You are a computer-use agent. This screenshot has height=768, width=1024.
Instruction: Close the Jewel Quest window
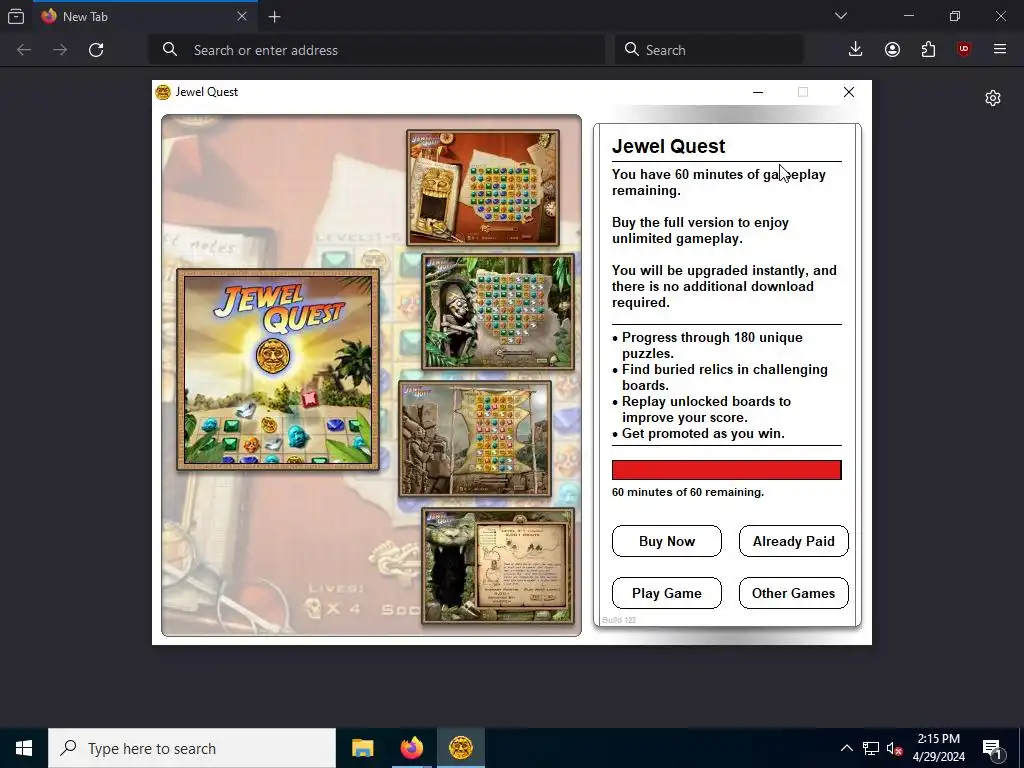848,92
